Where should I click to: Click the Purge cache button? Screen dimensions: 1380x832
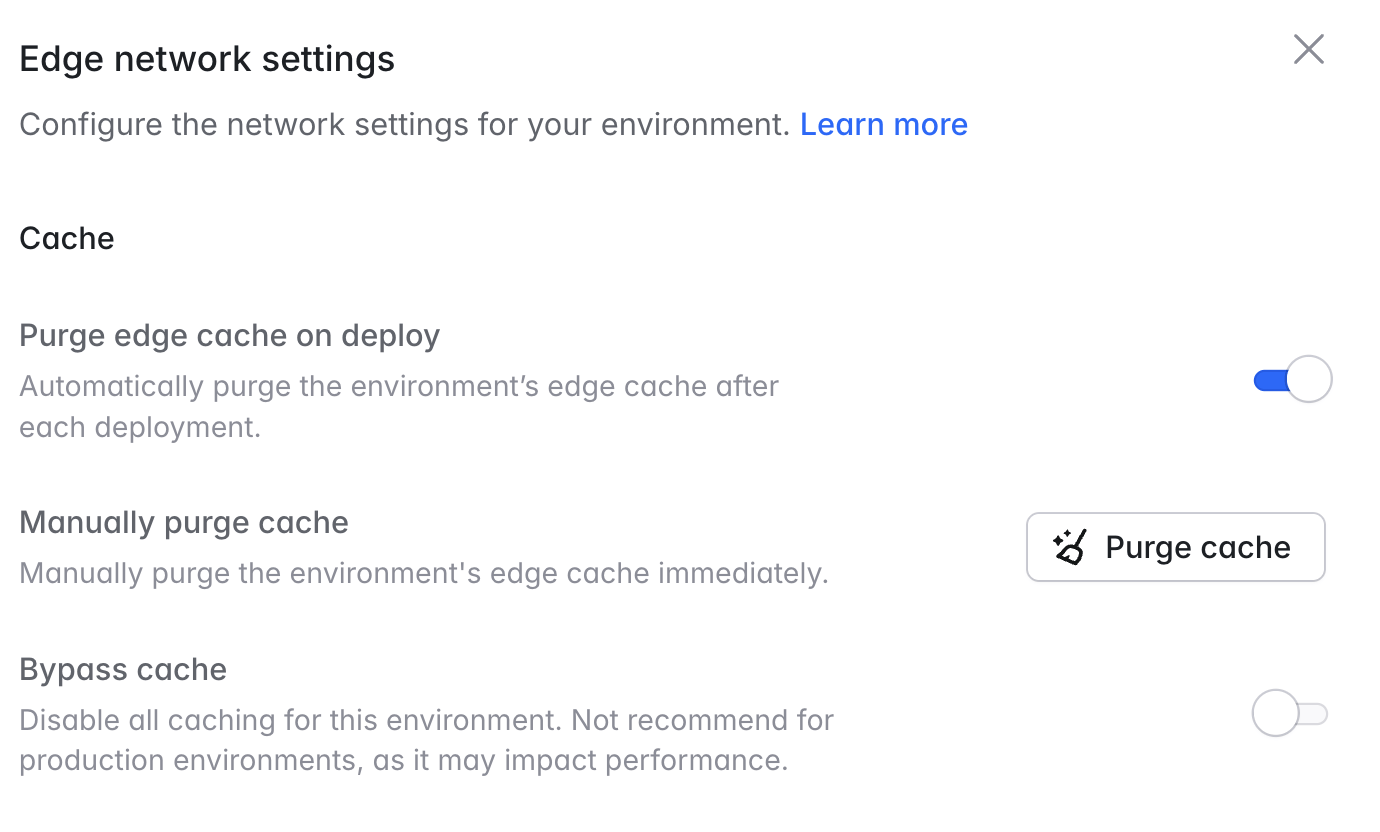point(1176,547)
